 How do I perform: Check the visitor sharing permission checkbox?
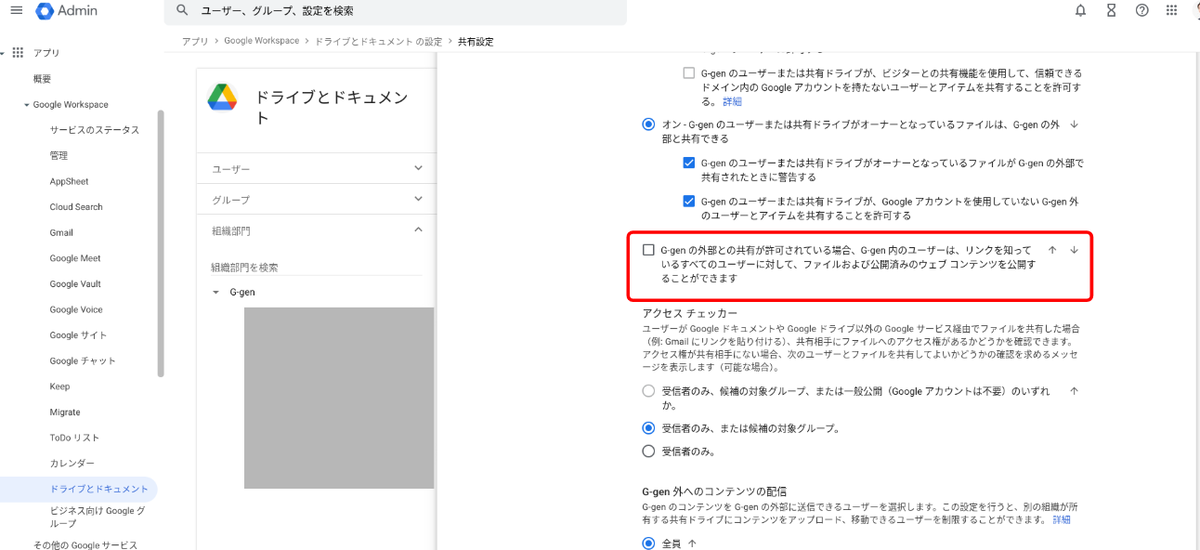tap(688, 73)
